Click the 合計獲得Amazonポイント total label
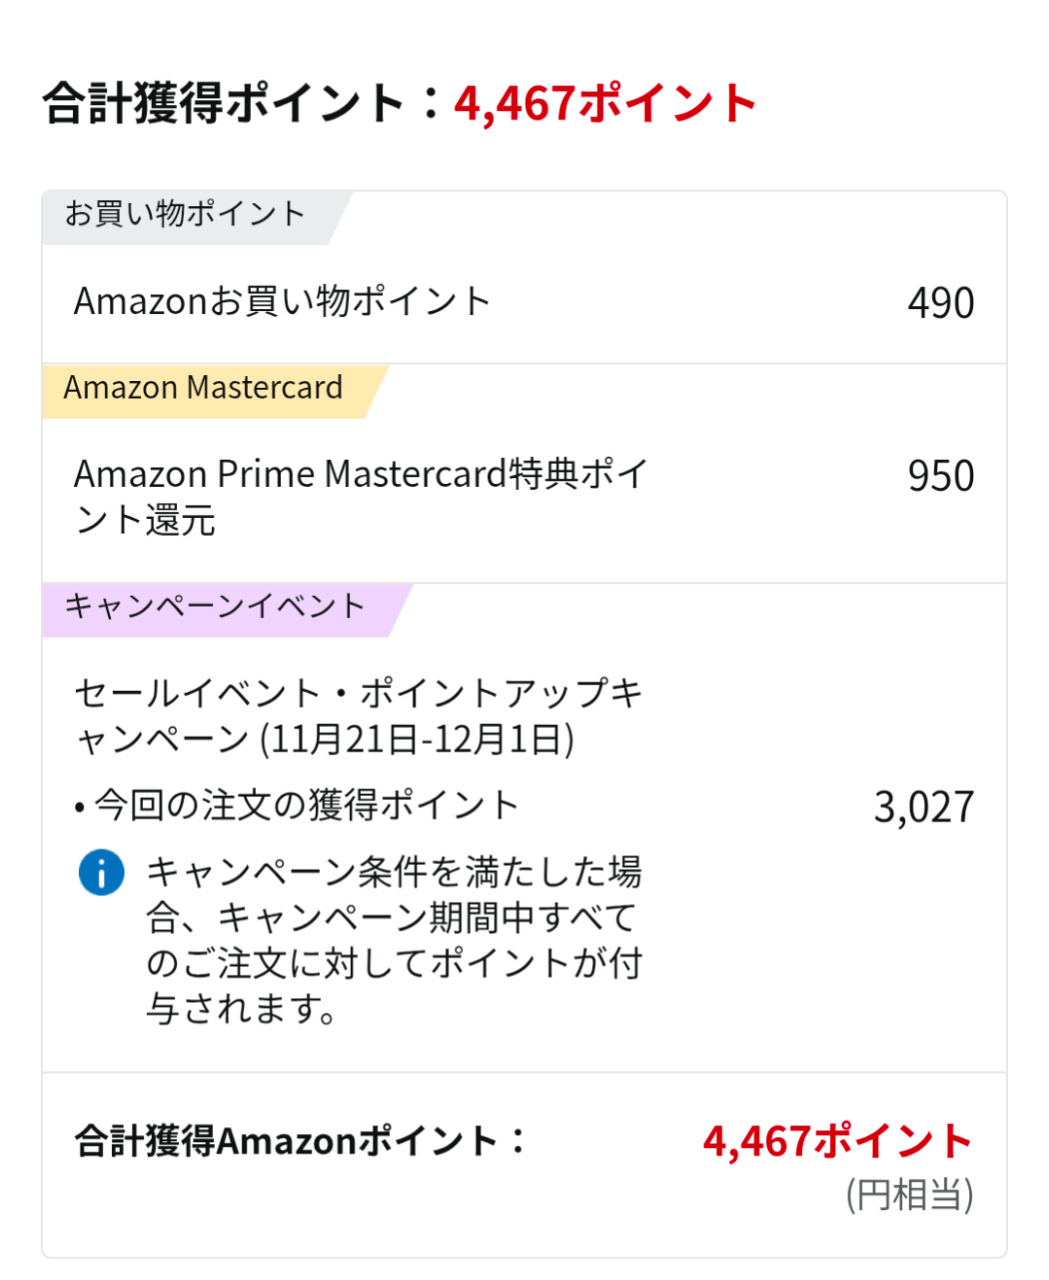 300,1141
